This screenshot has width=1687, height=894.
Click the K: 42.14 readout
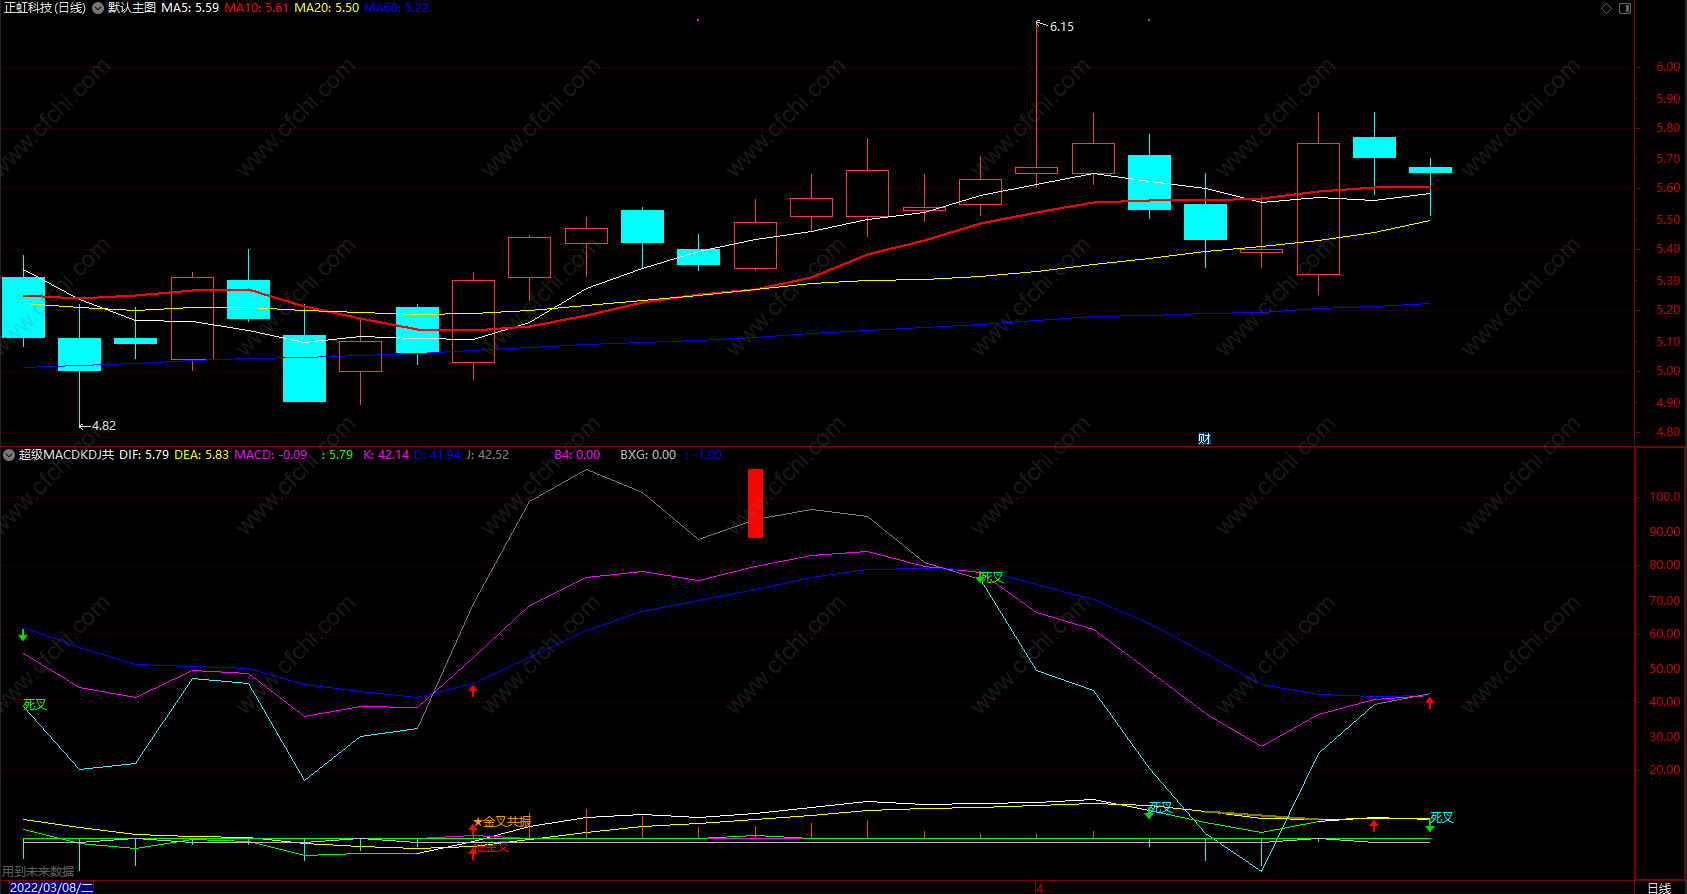pos(386,455)
